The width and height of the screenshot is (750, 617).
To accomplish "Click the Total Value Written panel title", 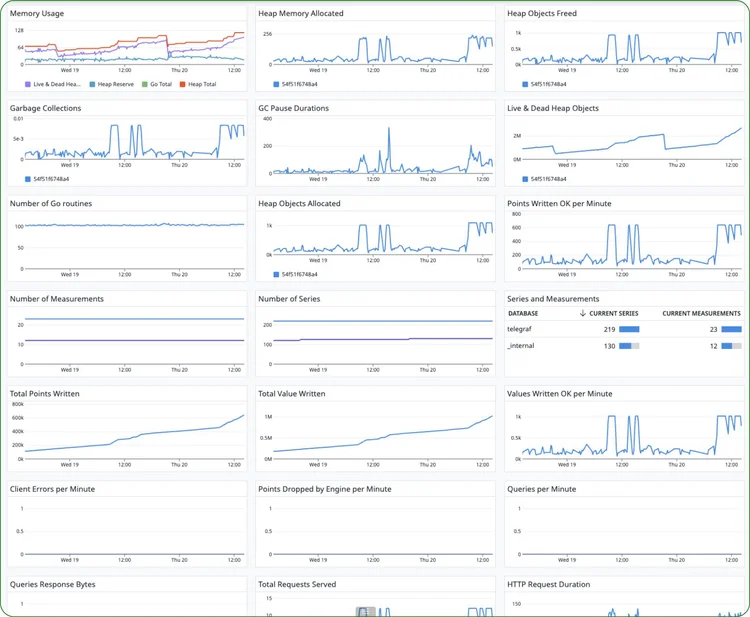I will [292, 394].
